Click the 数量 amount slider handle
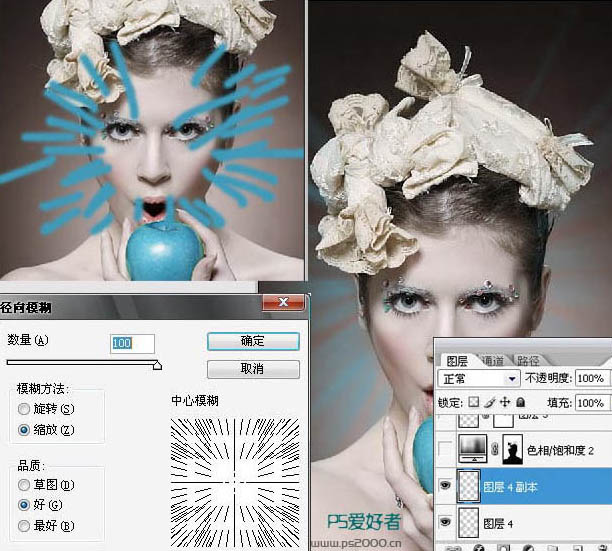612x551 pixels. [156, 365]
